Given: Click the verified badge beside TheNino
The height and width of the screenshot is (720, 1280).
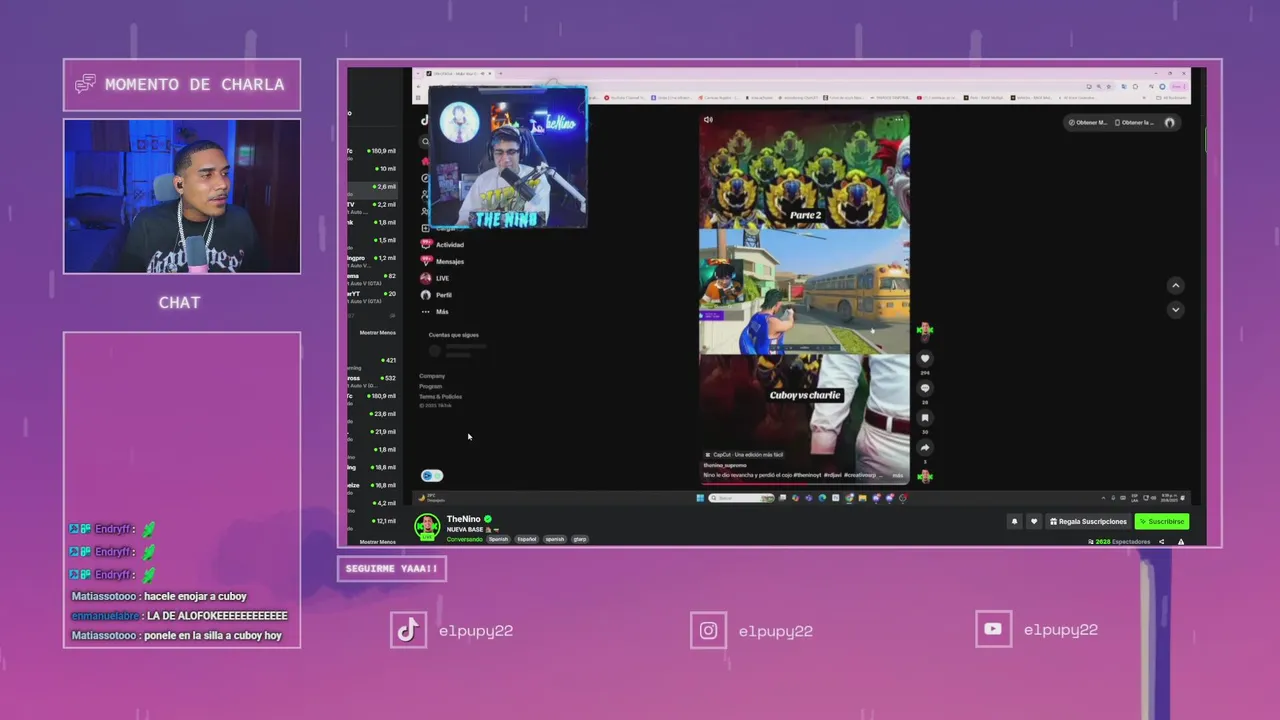Looking at the screenshot, I should click(x=488, y=519).
